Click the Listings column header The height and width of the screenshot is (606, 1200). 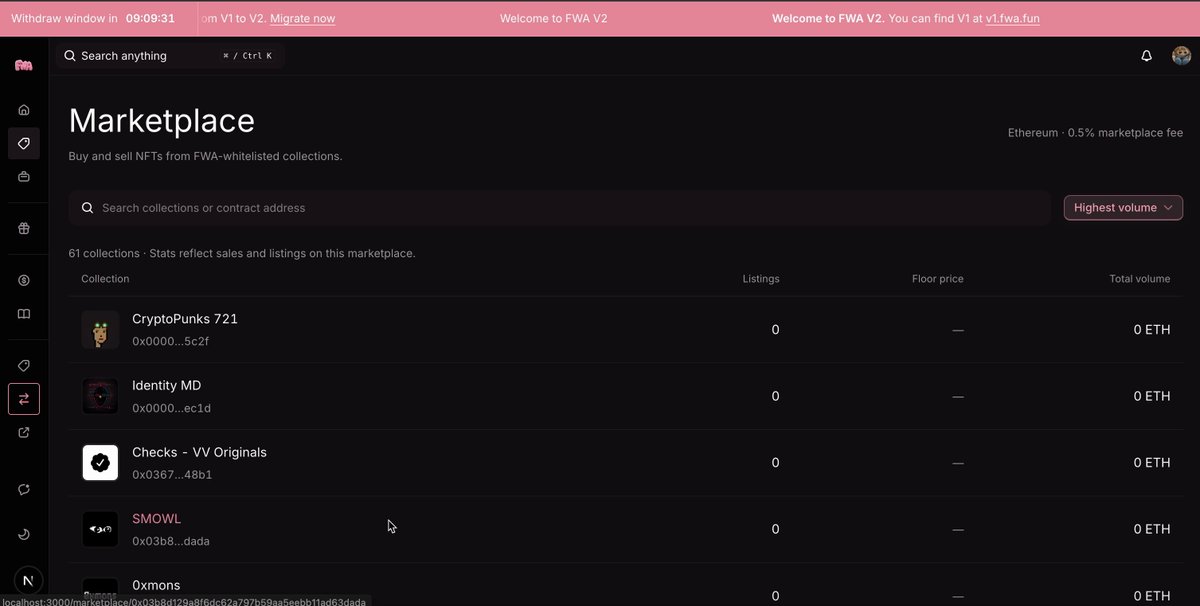(x=761, y=279)
